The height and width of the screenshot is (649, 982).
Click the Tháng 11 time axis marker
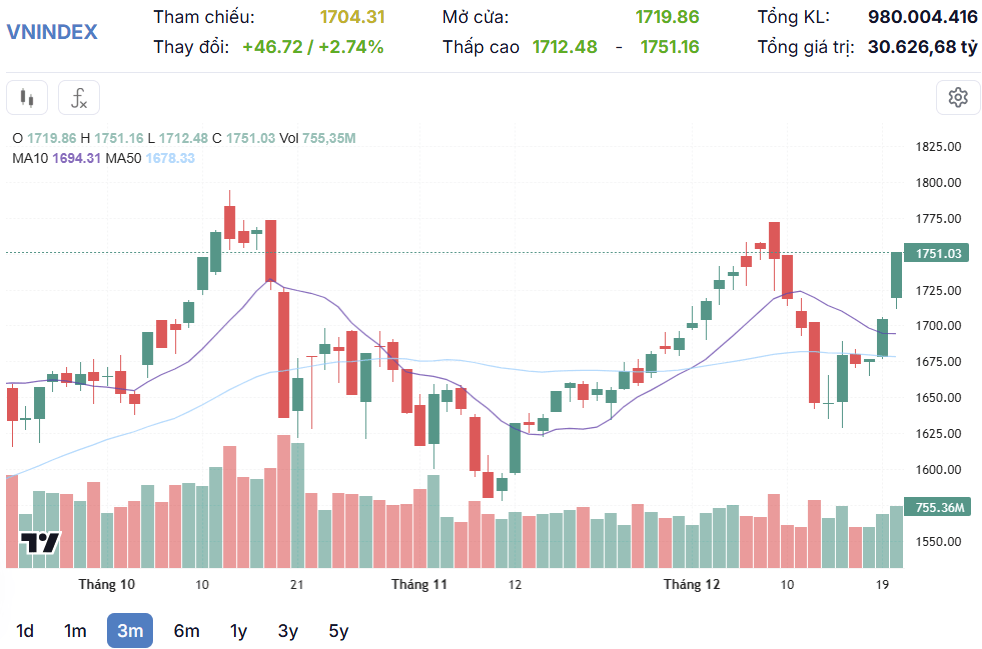click(419, 584)
